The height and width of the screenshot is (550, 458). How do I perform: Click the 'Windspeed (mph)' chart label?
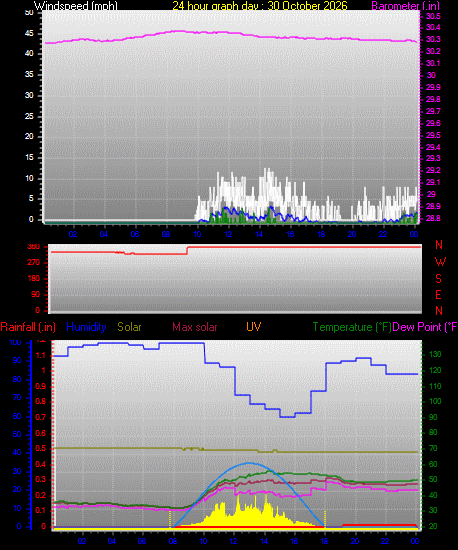76,5
